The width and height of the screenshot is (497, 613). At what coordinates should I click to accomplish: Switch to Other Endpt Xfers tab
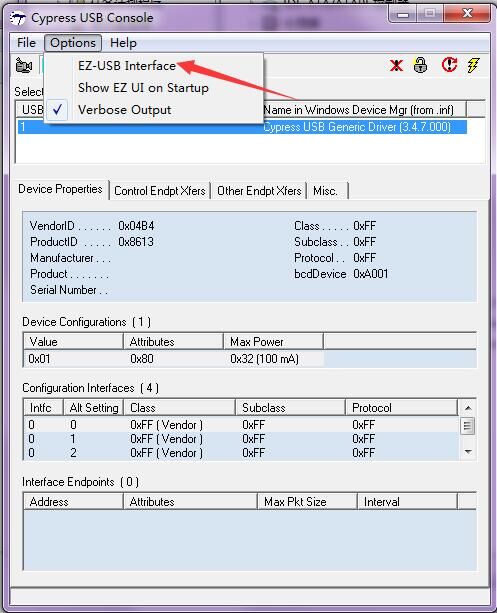259,191
